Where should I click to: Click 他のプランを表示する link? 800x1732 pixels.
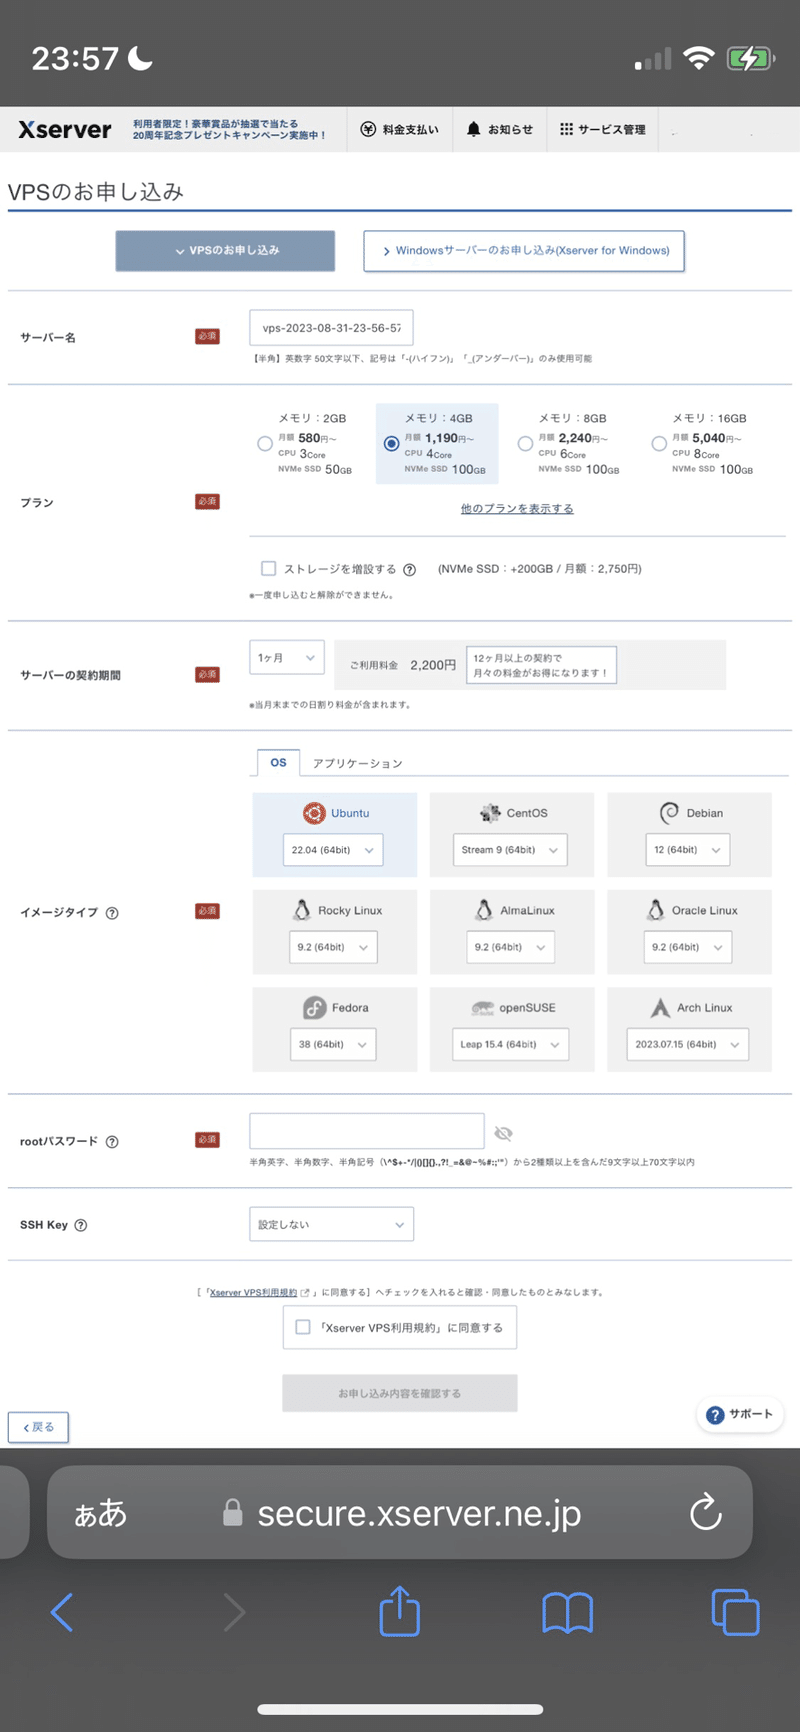(x=517, y=508)
